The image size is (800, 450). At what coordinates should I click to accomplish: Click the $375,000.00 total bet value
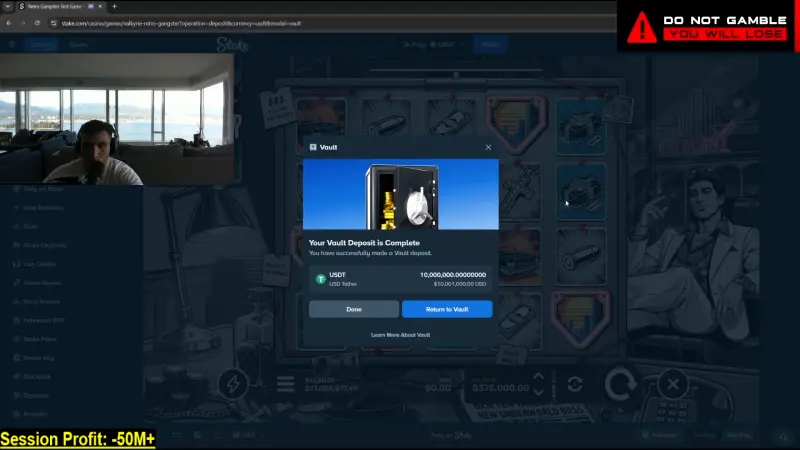pos(501,388)
